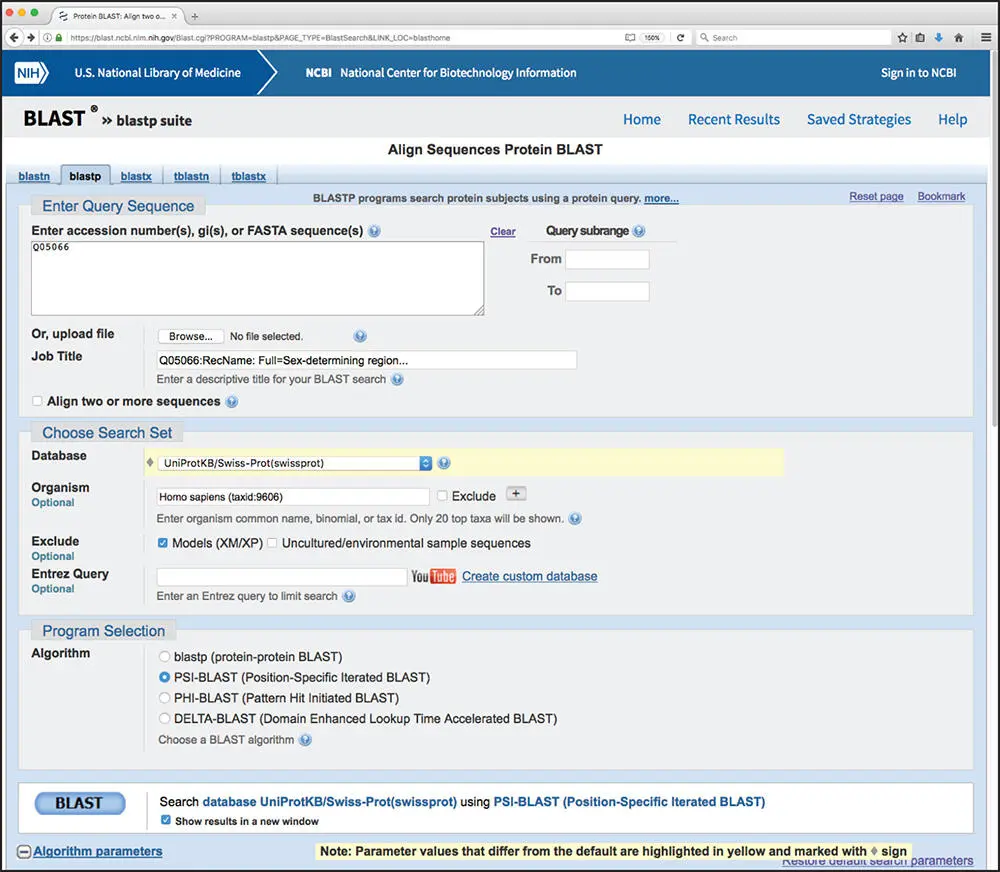Click the Query subrange To field
This screenshot has width=1000, height=872.
pyautogui.click(x=607, y=291)
